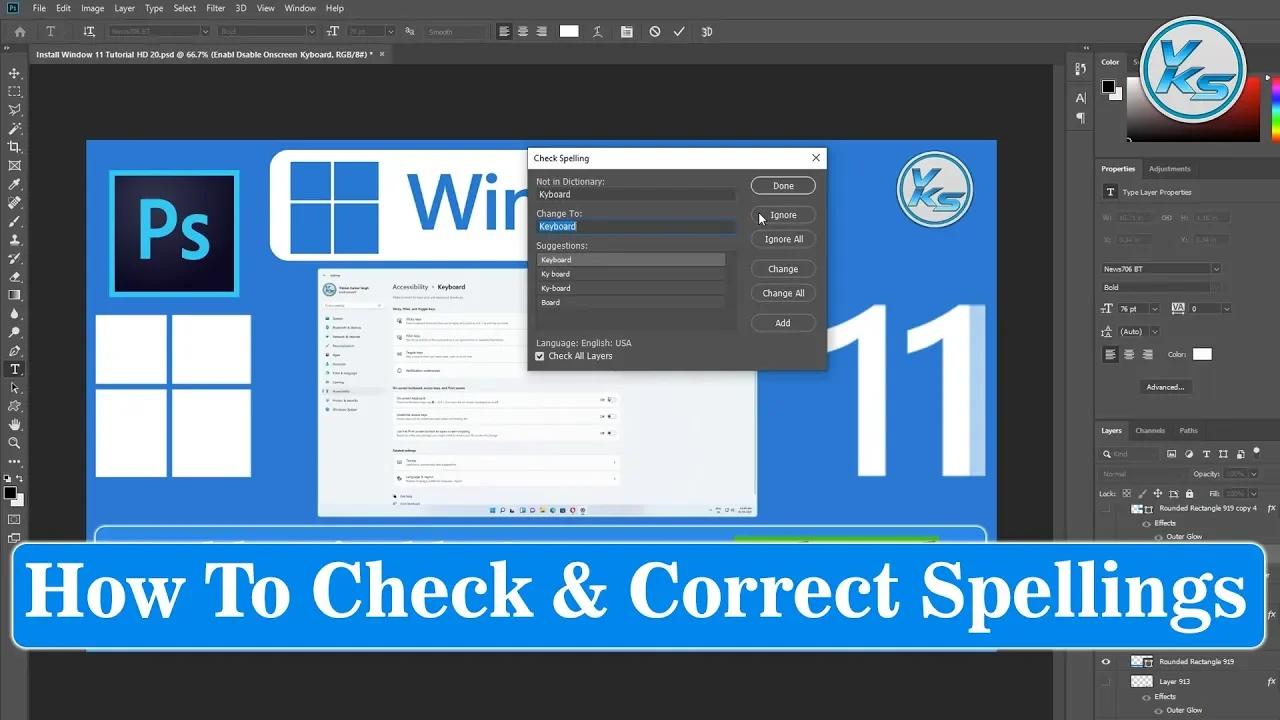Commit text edits with the checkmark icon
This screenshot has width=1280, height=720.
pos(680,32)
